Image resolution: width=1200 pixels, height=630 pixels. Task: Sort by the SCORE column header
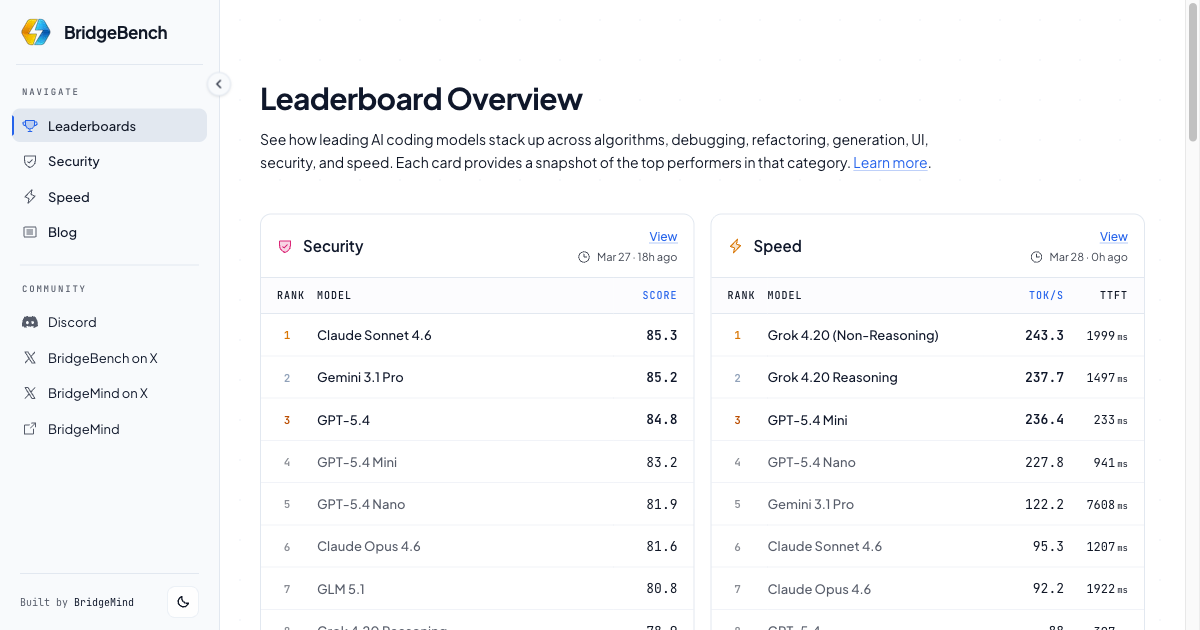pyautogui.click(x=659, y=295)
